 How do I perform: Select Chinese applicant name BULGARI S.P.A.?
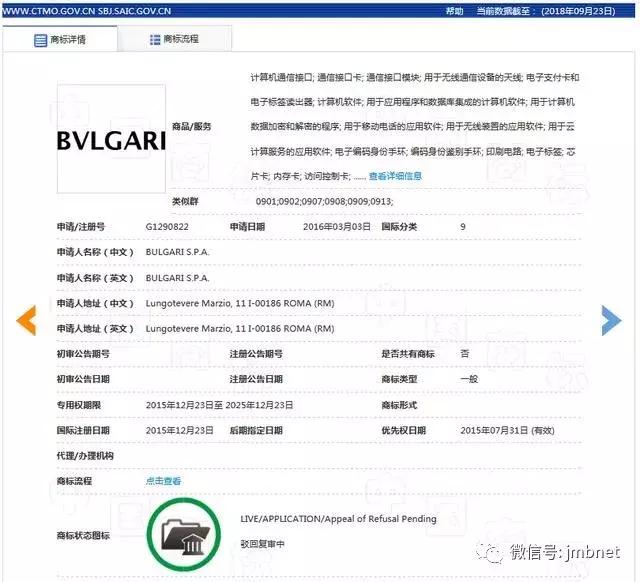tap(178, 252)
